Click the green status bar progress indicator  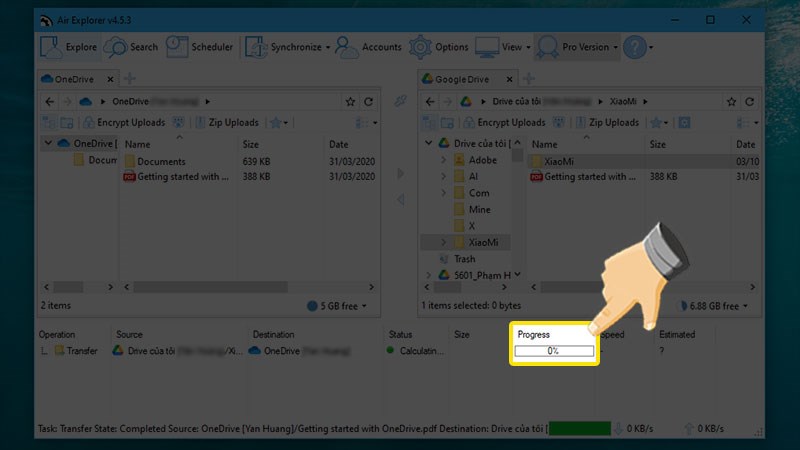(x=580, y=429)
